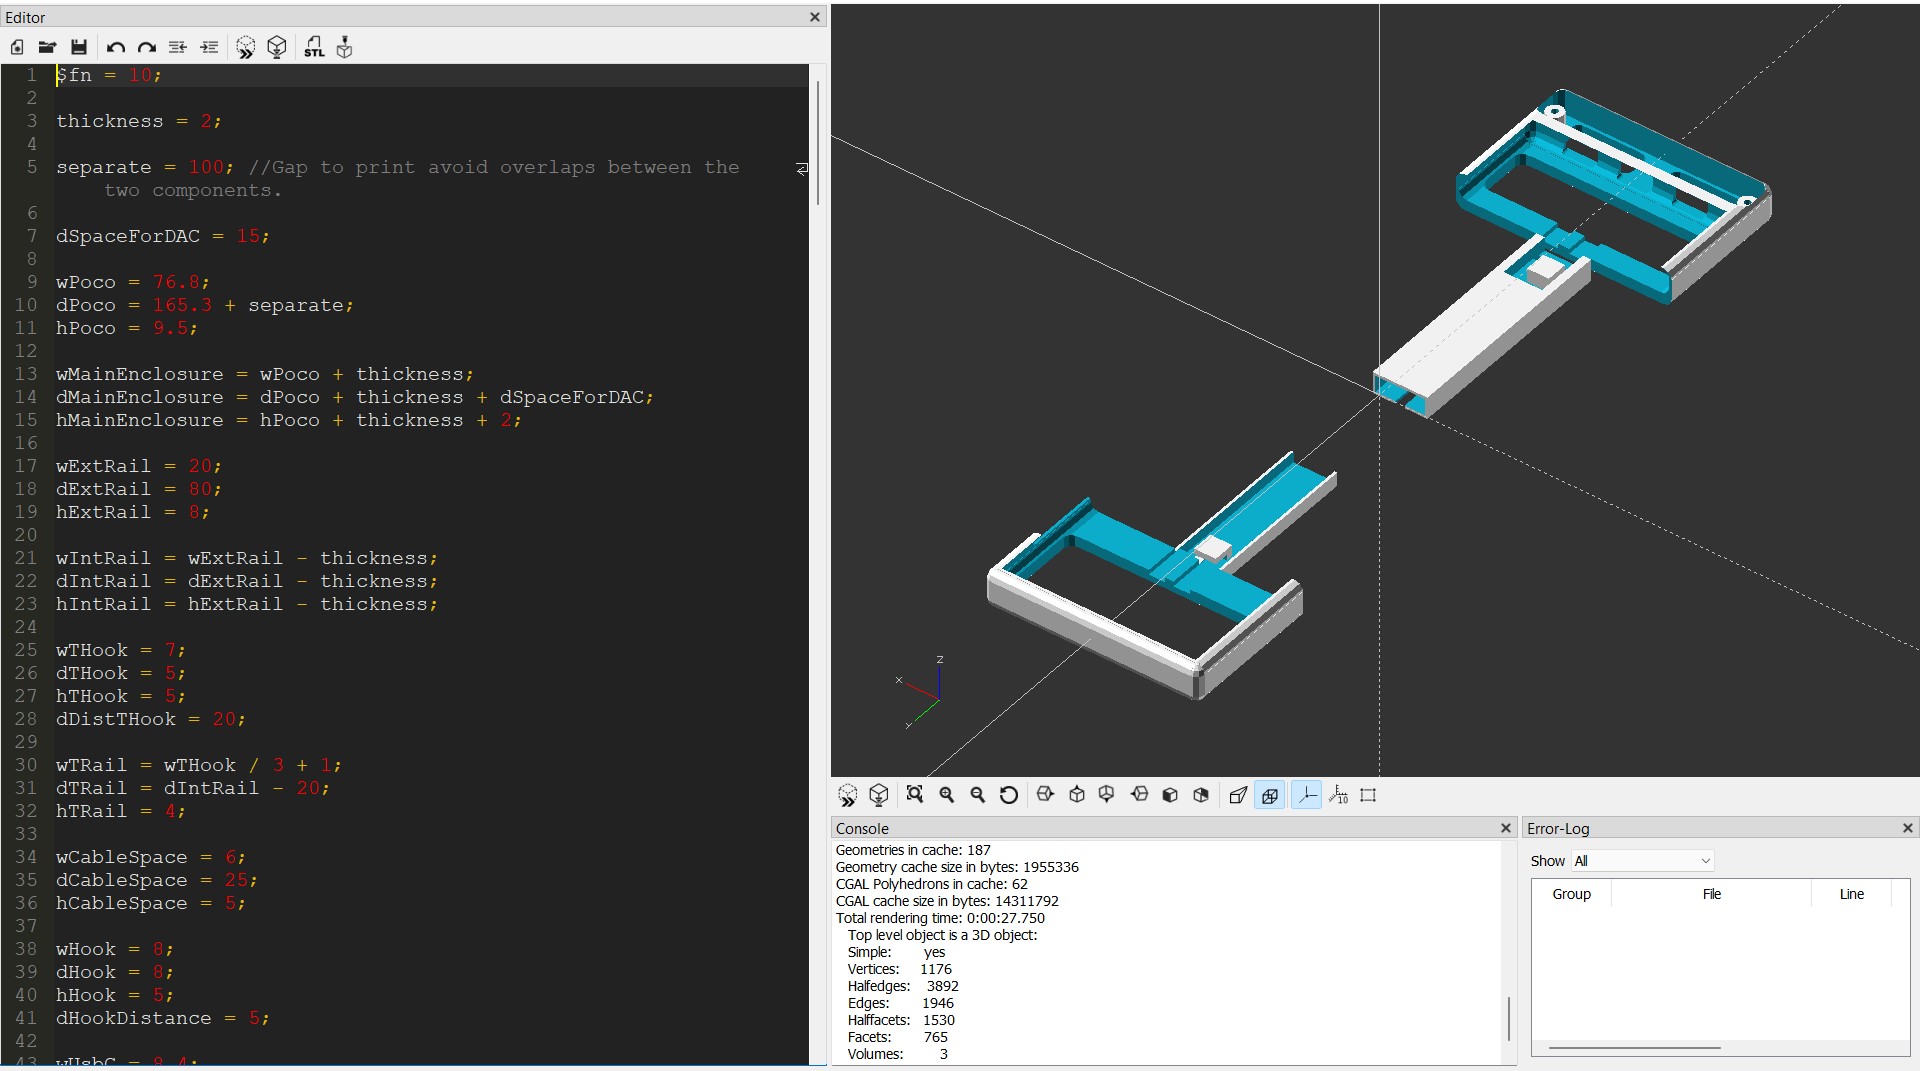Click the hPoco = 9.5 line

(x=127, y=328)
